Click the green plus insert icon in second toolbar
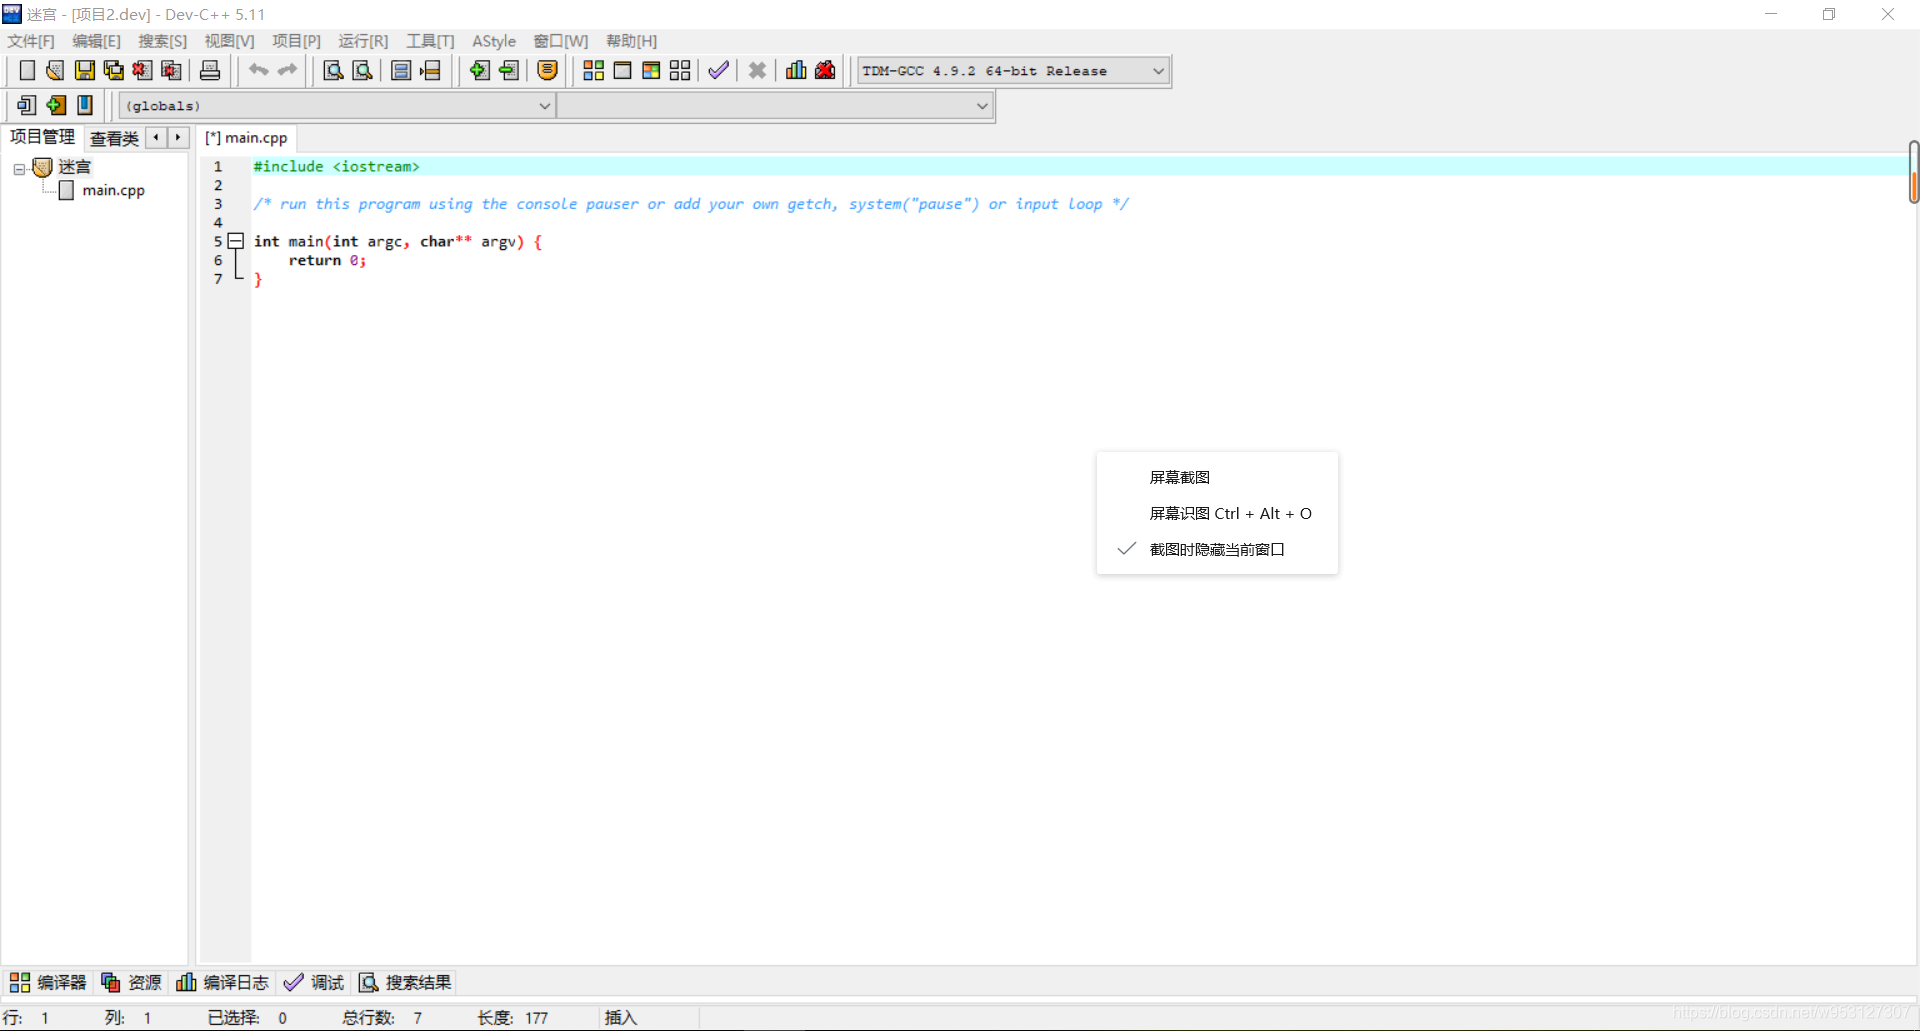 [56, 105]
